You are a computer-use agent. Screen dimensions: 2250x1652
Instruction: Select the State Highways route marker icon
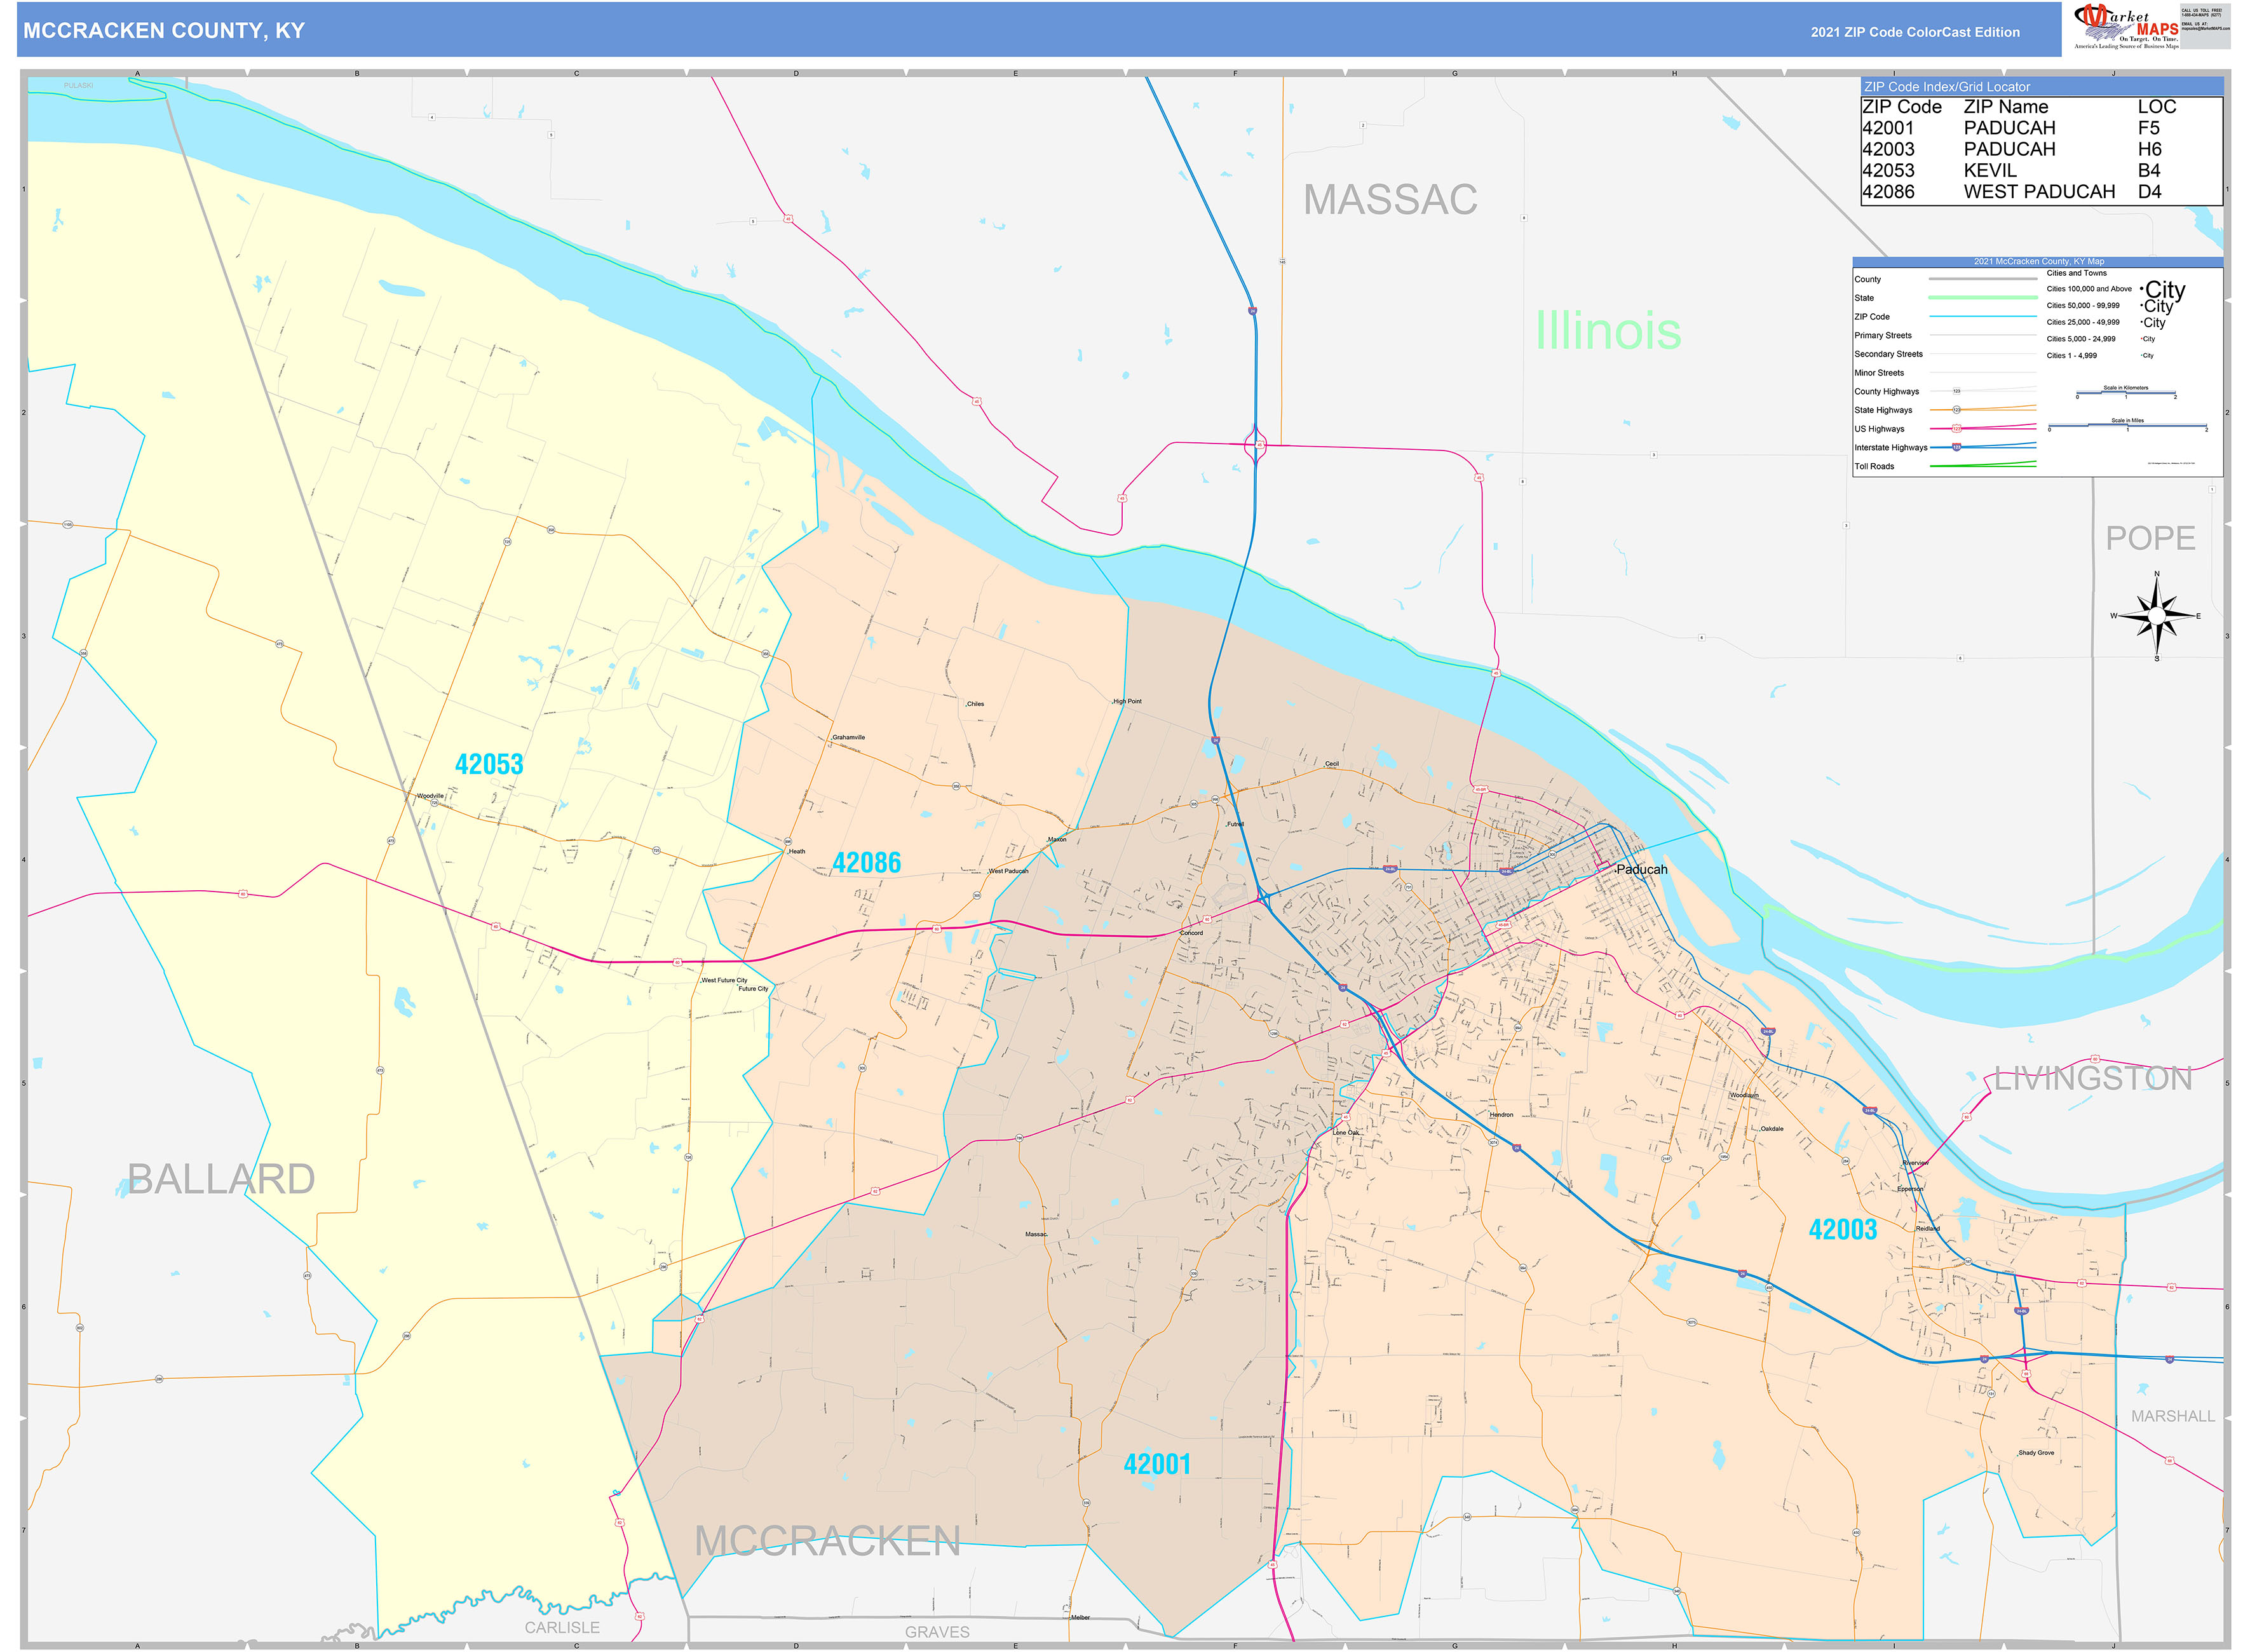(1956, 410)
